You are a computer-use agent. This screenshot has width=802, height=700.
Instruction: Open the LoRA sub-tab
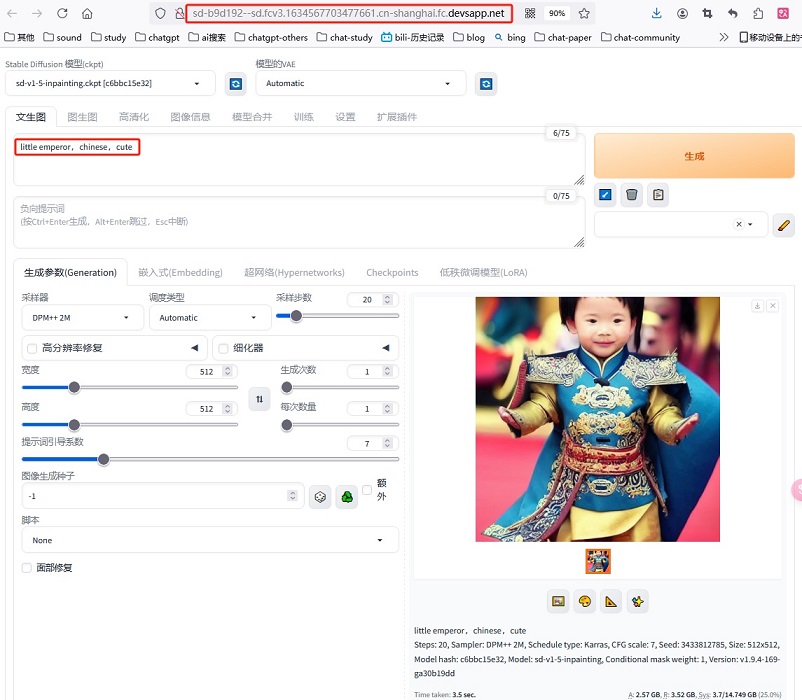[x=483, y=273]
